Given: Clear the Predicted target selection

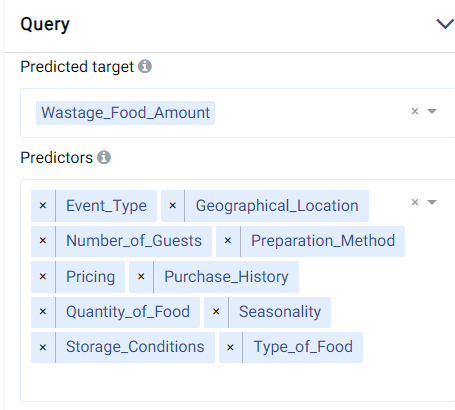Looking at the screenshot, I should point(415,111).
